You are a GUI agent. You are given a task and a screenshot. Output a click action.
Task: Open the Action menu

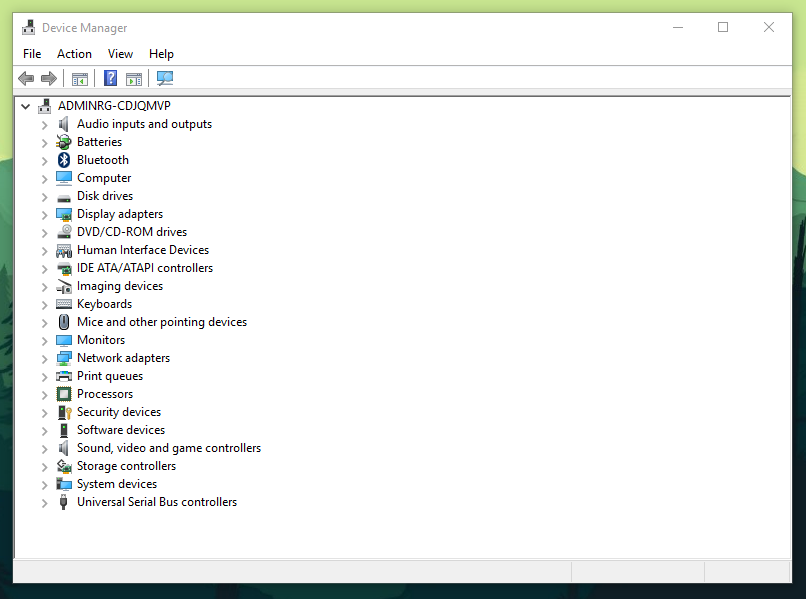click(x=74, y=54)
